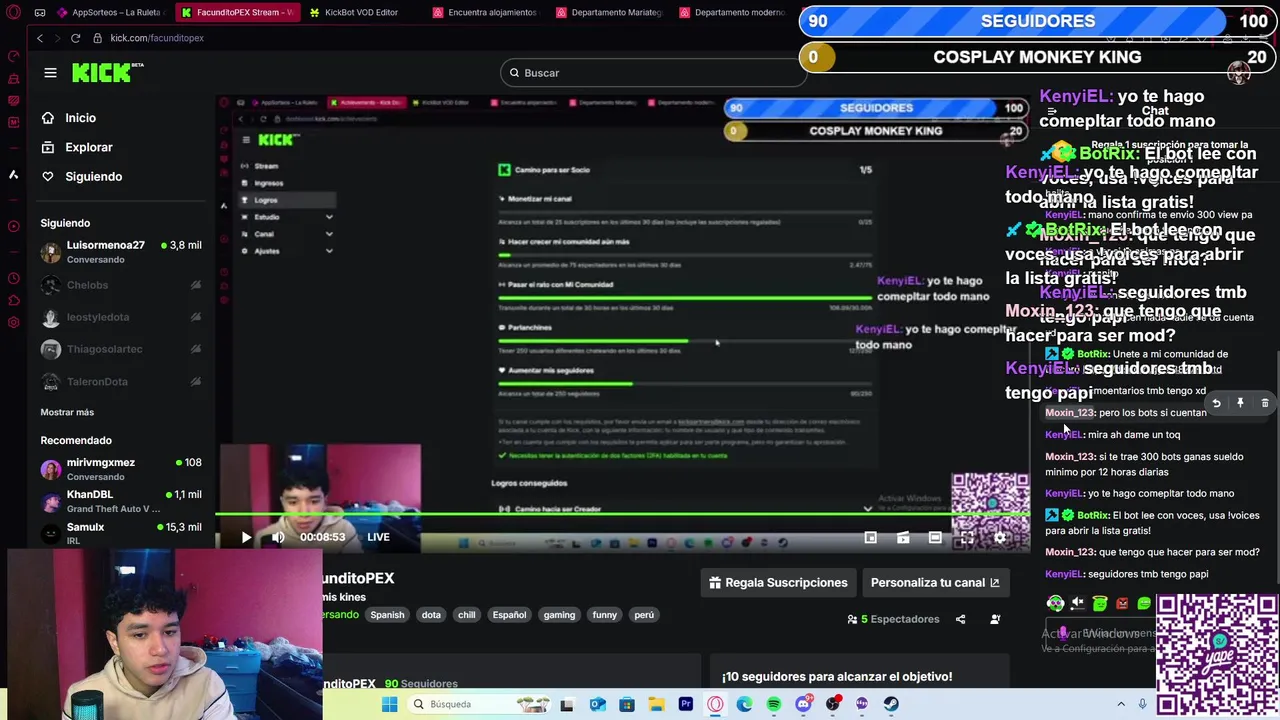The width and height of the screenshot is (1280, 720).
Task: Pick the green angel emote in chat
Action: click(1100, 603)
